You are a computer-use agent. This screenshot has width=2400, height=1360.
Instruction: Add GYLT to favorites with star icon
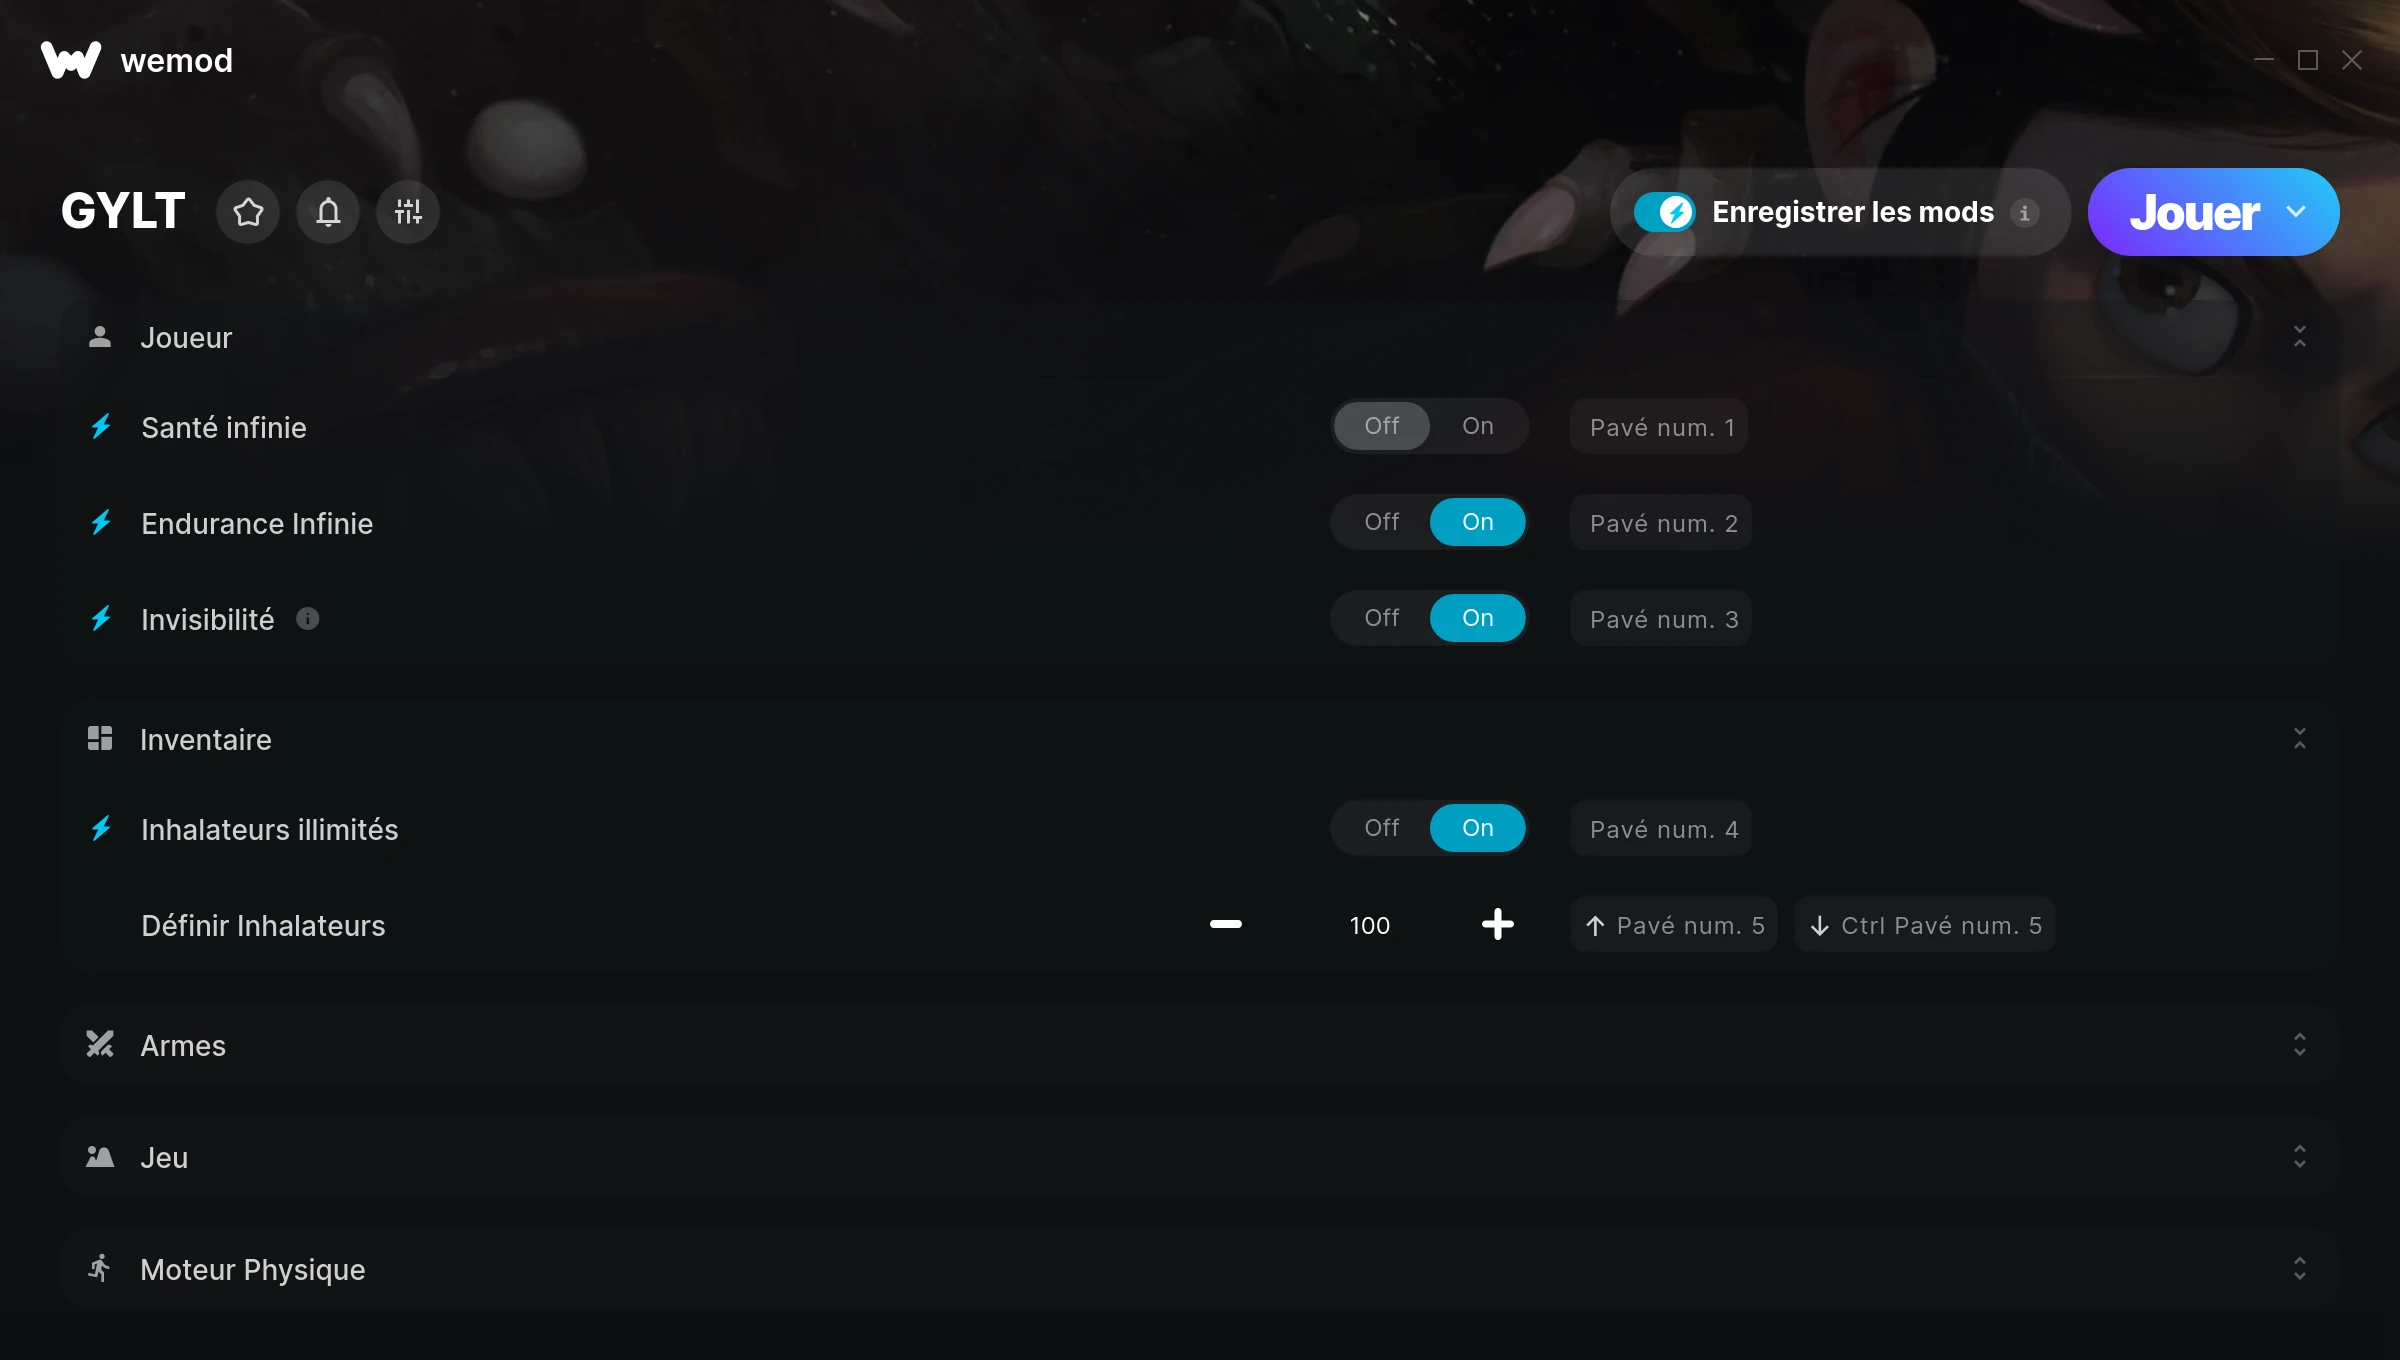coord(248,212)
